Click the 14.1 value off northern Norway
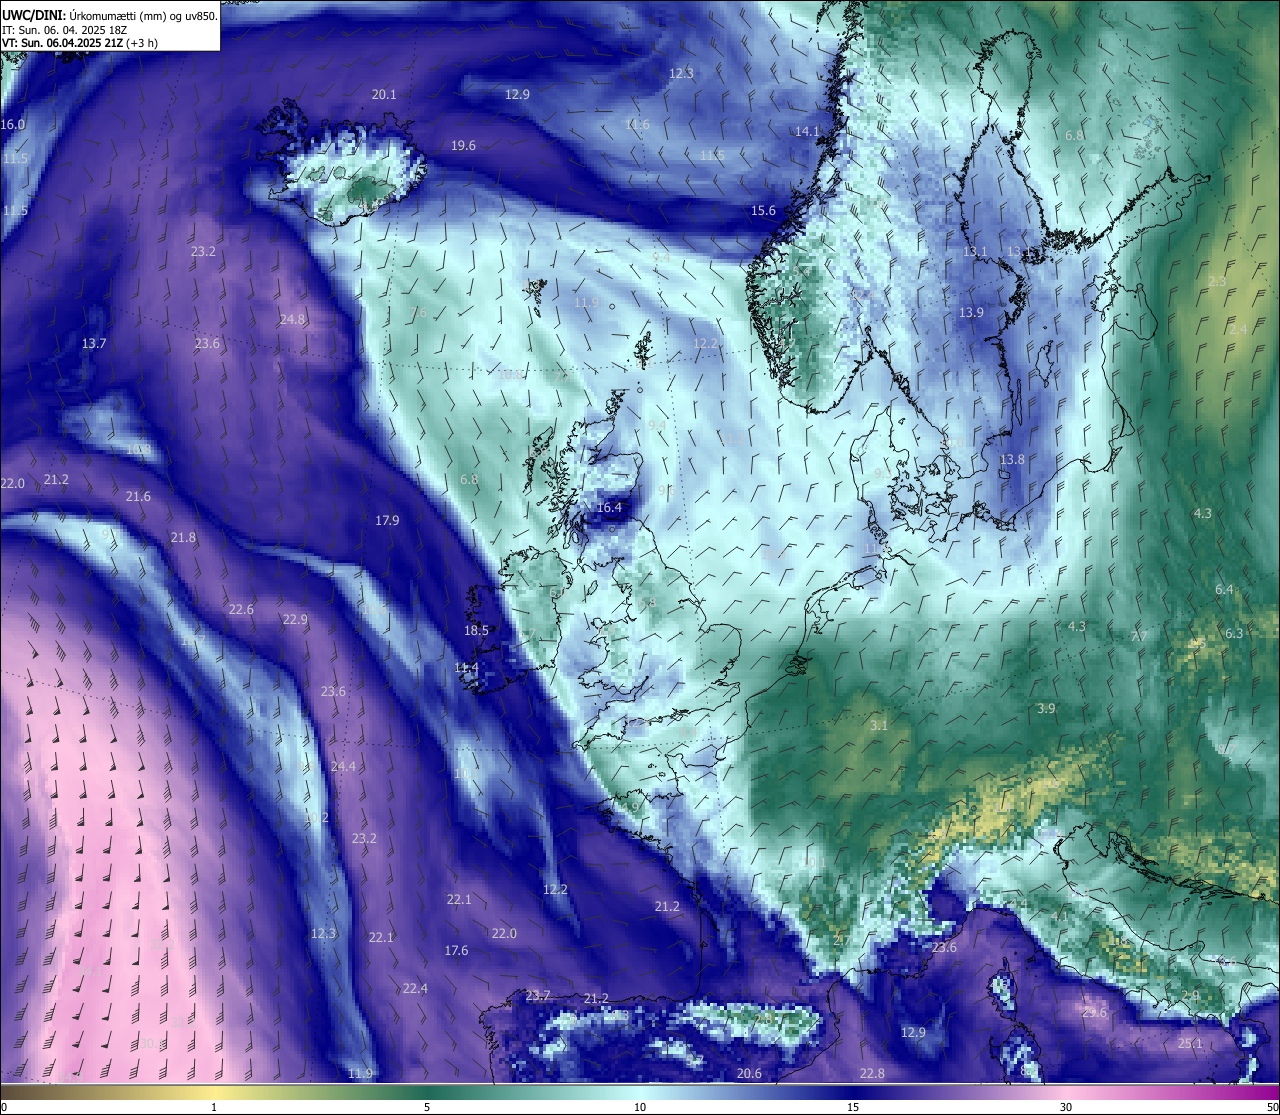 [807, 132]
